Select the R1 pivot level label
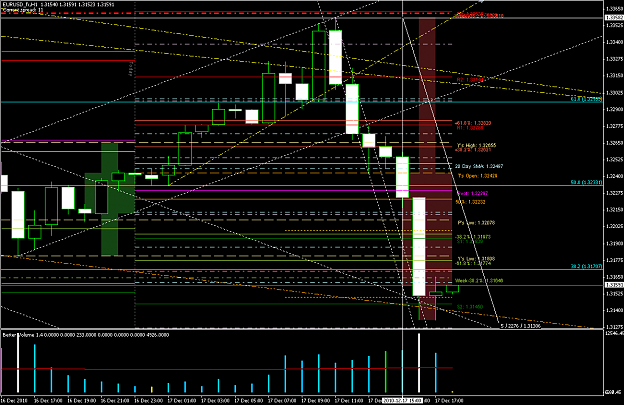The image size is (625, 406). click(470, 128)
